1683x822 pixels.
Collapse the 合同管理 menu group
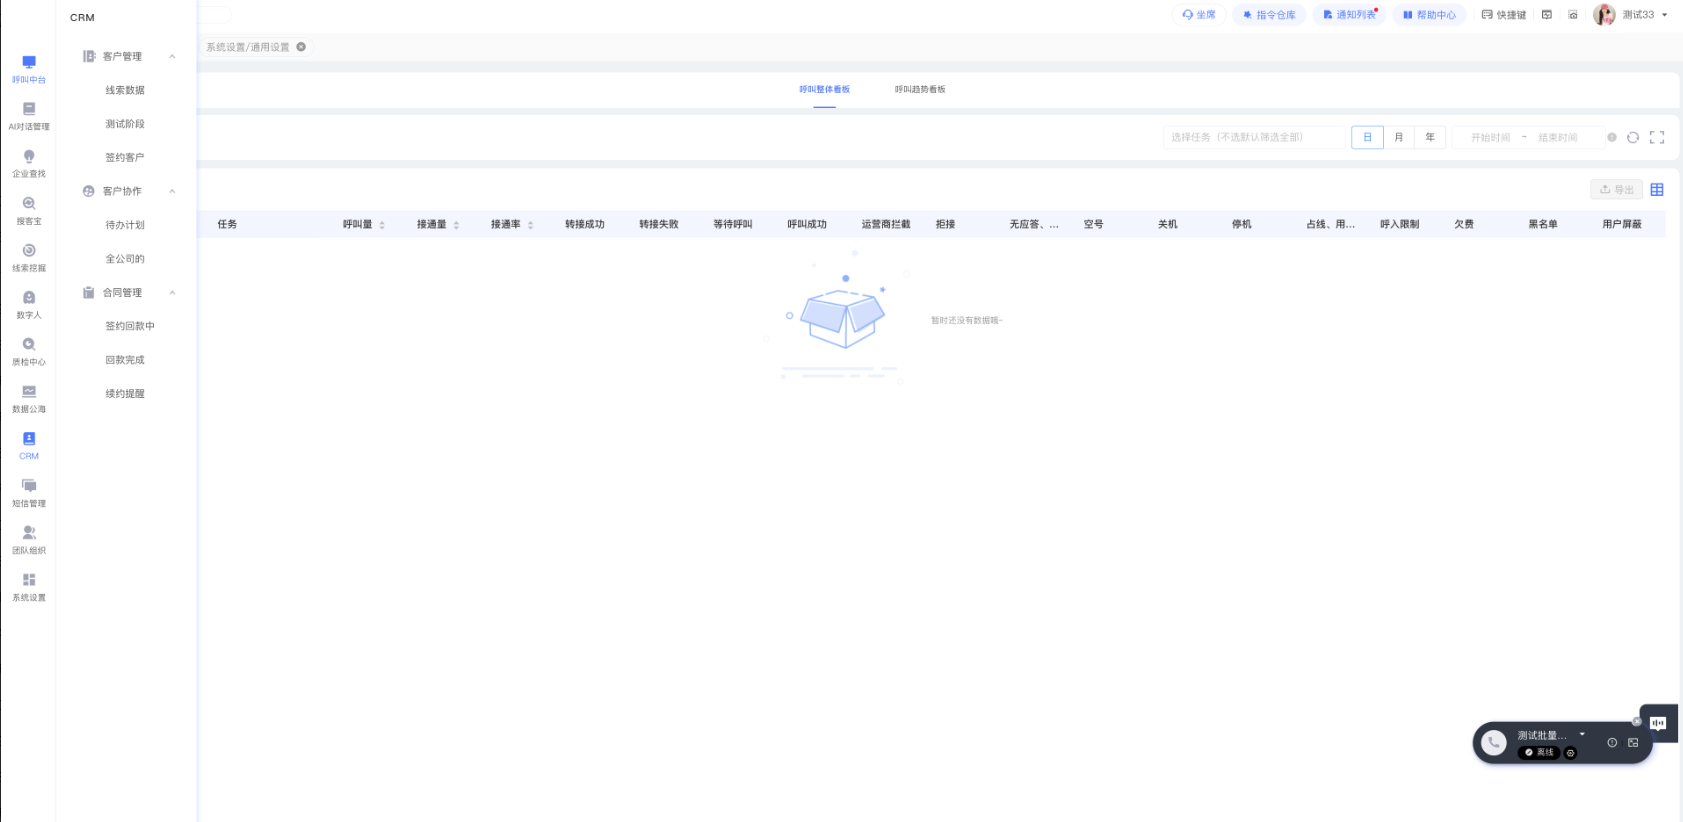(172, 293)
